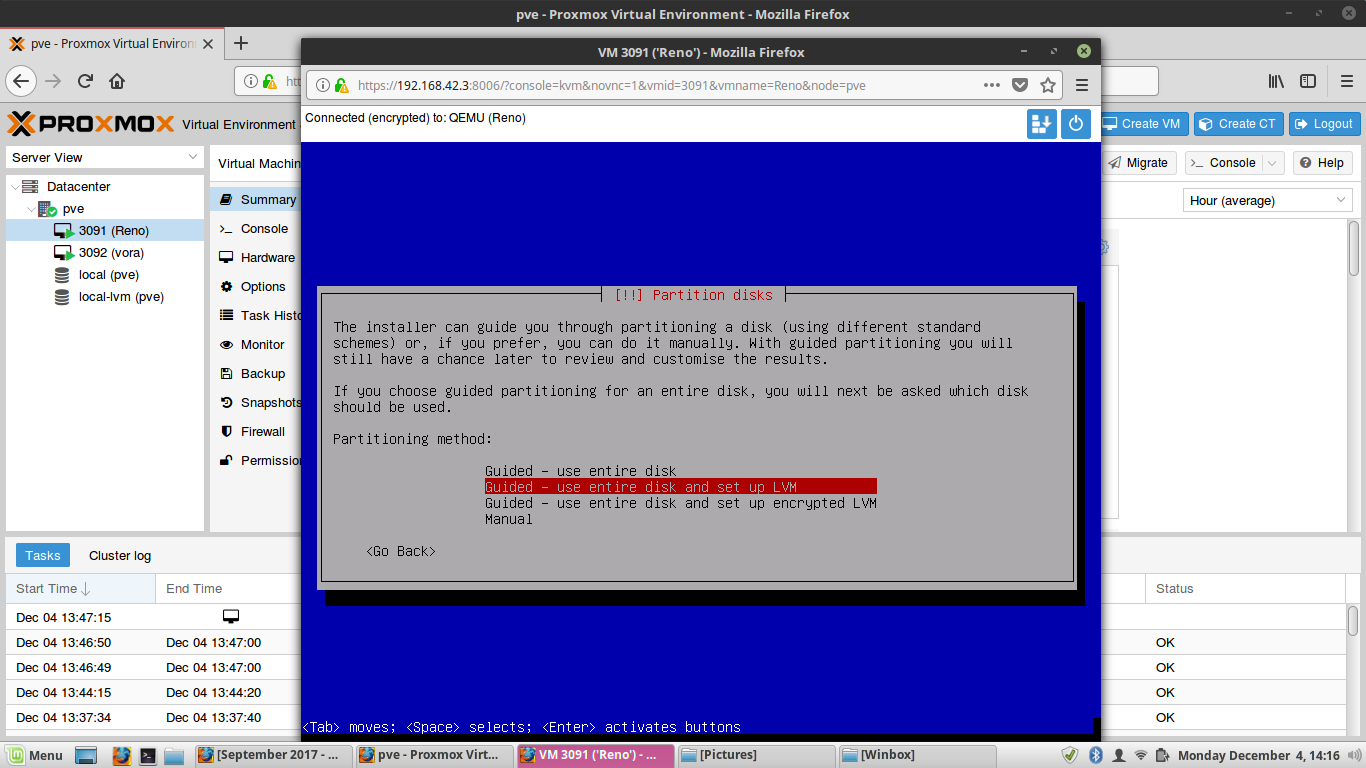Reload the pve Proxmox page
The image size is (1366, 768).
[86, 81]
